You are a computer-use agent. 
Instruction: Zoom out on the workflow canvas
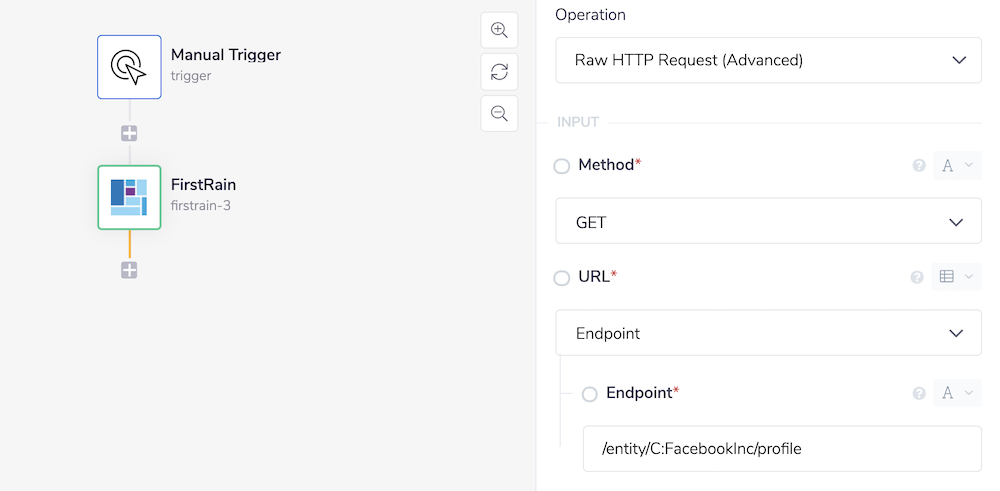(x=499, y=113)
